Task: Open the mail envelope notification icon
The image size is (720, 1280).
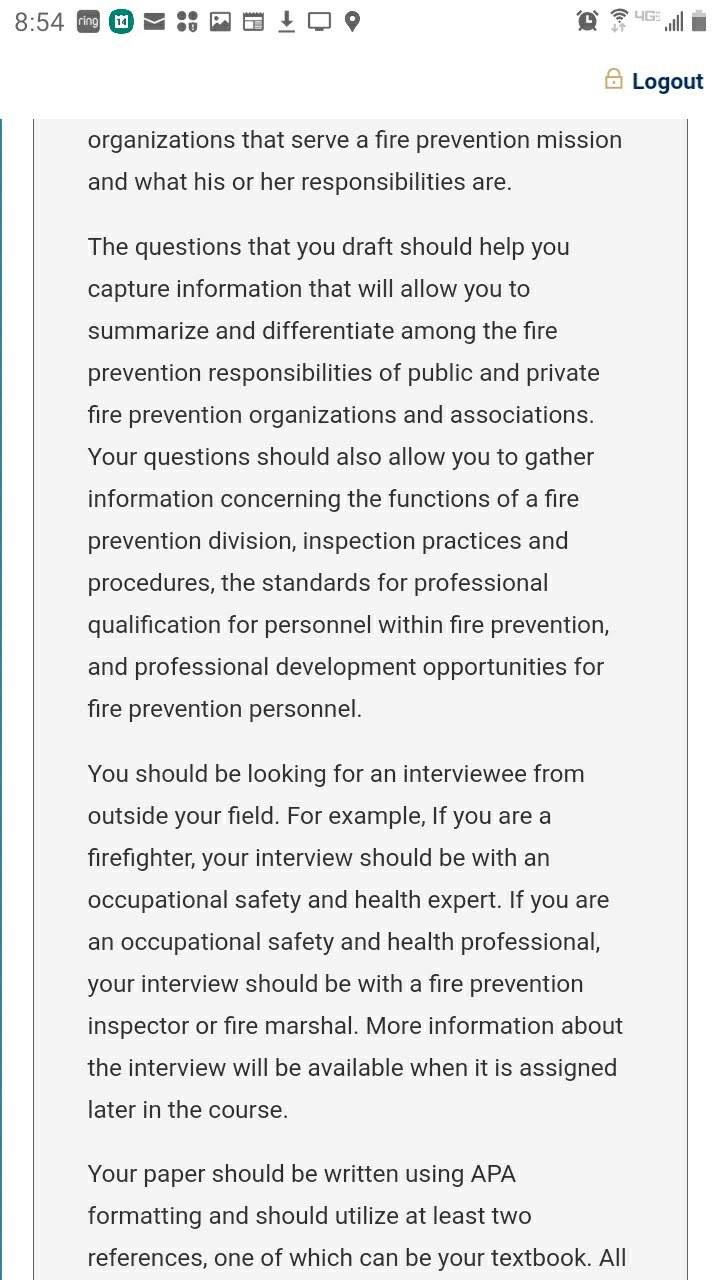Action: (x=154, y=21)
